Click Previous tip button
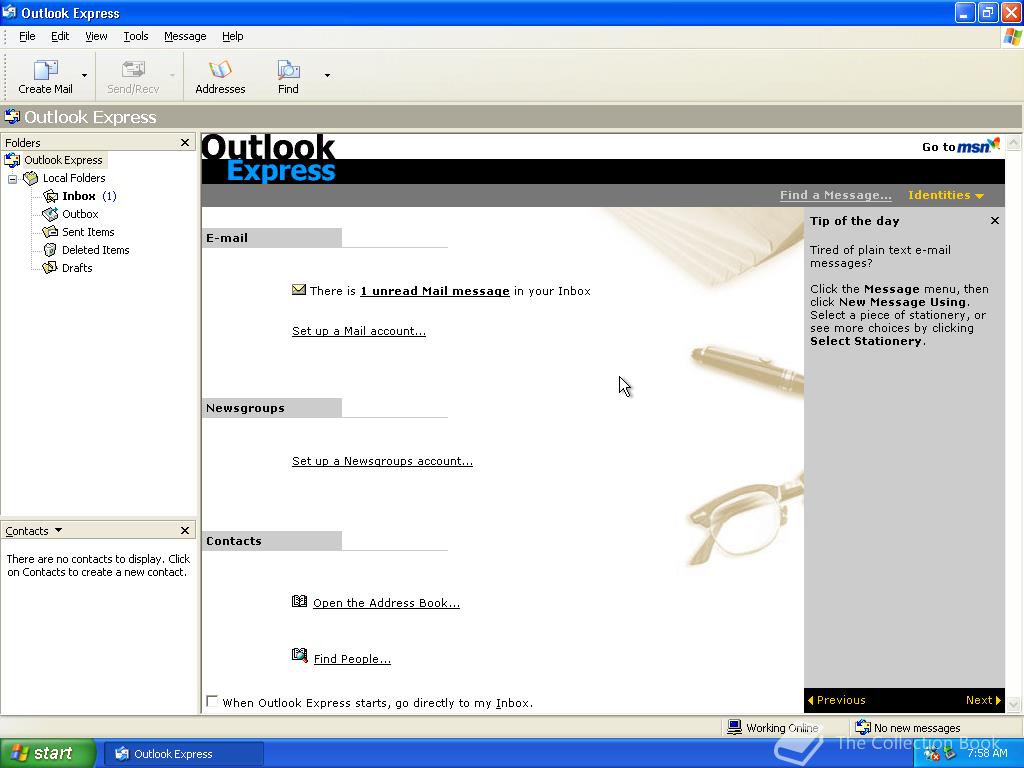This screenshot has height=768, width=1024. [837, 700]
